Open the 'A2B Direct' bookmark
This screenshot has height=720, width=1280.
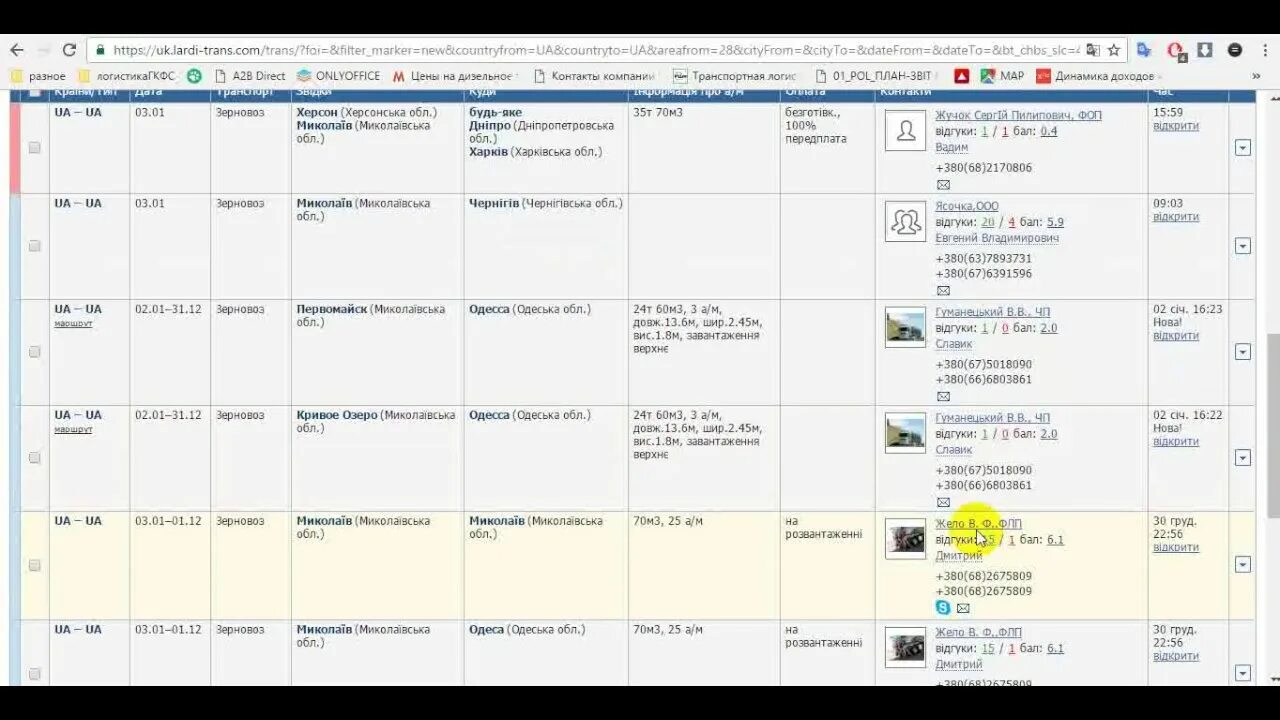pos(249,76)
